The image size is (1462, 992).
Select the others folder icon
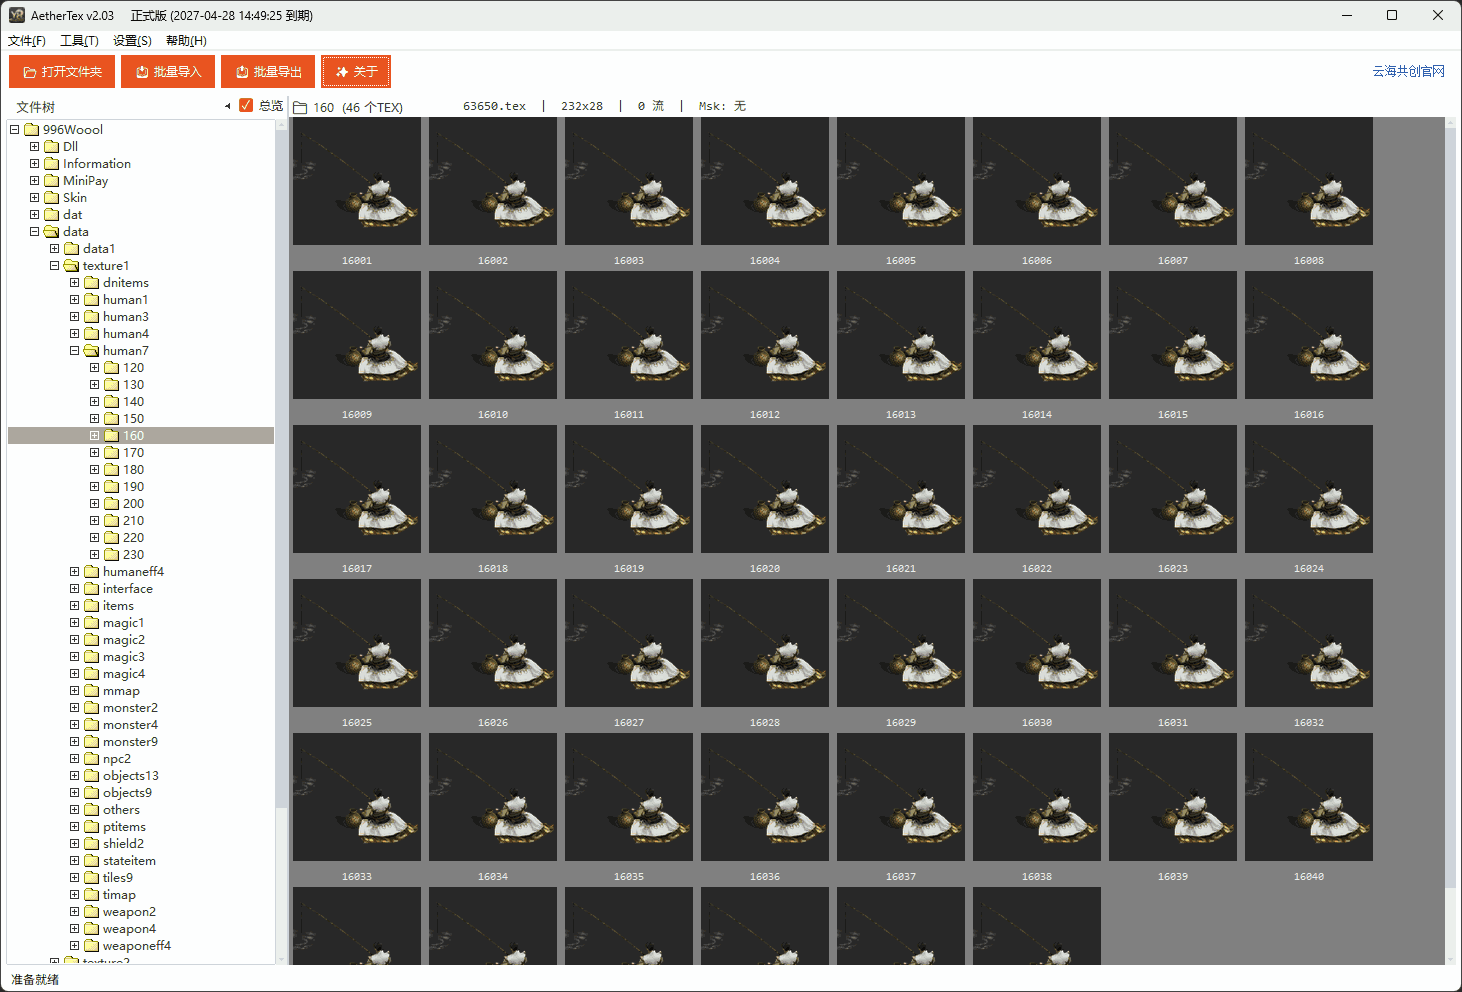click(x=91, y=809)
